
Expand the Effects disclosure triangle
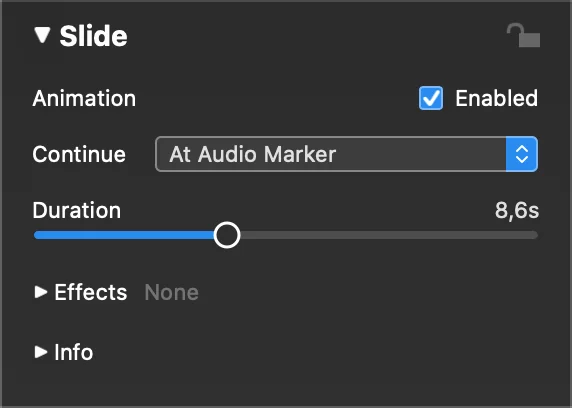41,292
